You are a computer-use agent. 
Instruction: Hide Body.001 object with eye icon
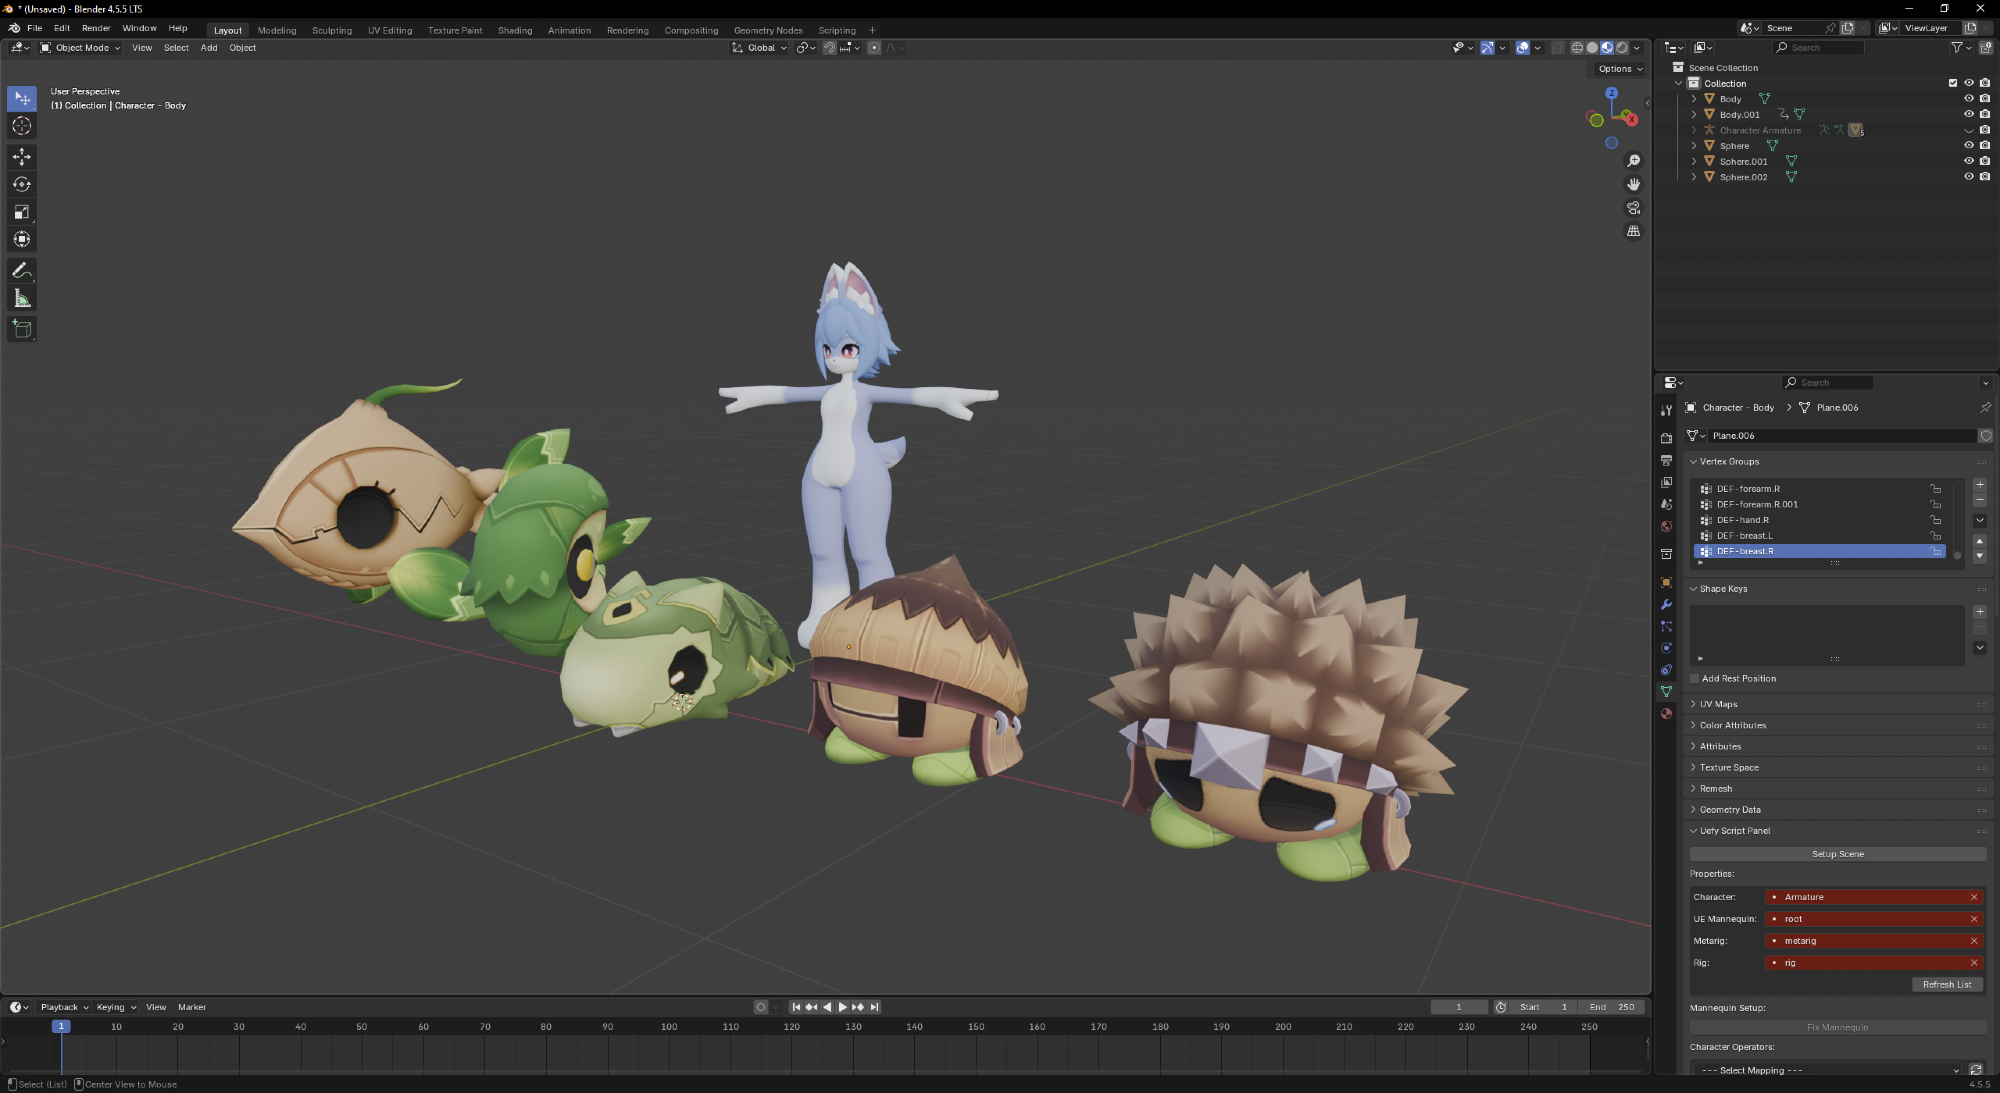(1968, 114)
